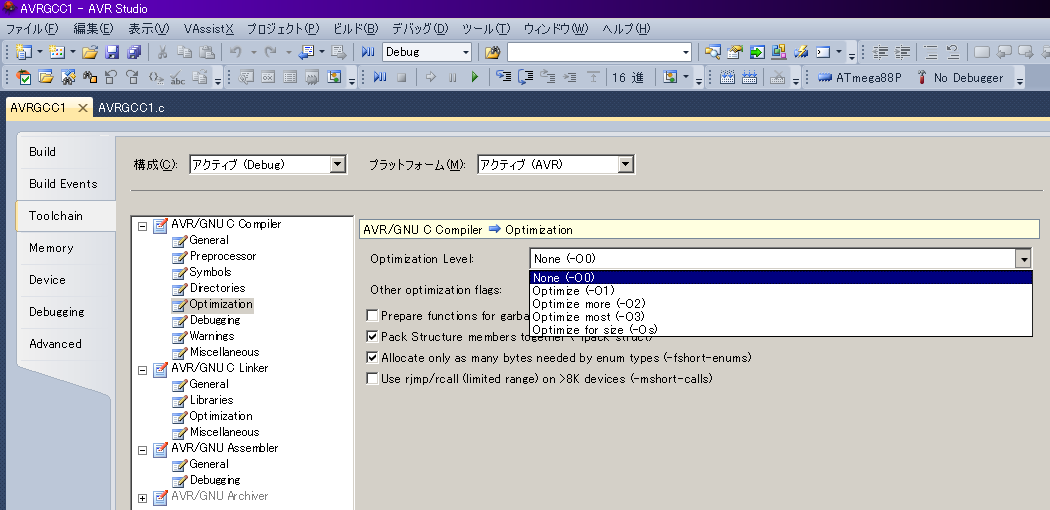Click the Find in Files binoculars-folder icon
The height and width of the screenshot is (510, 1050).
coord(493,52)
